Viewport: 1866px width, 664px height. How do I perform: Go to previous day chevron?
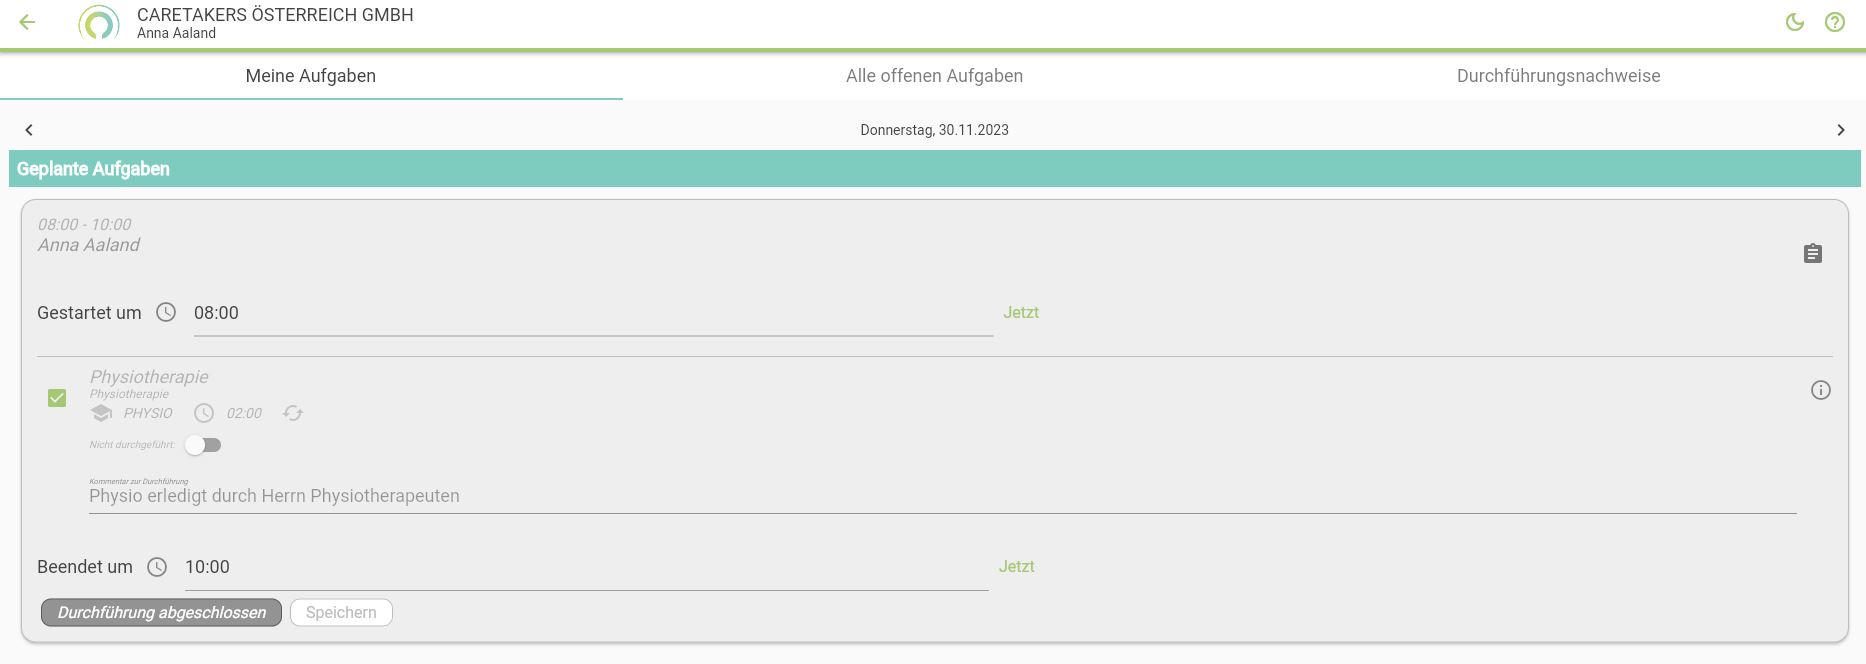(x=29, y=130)
